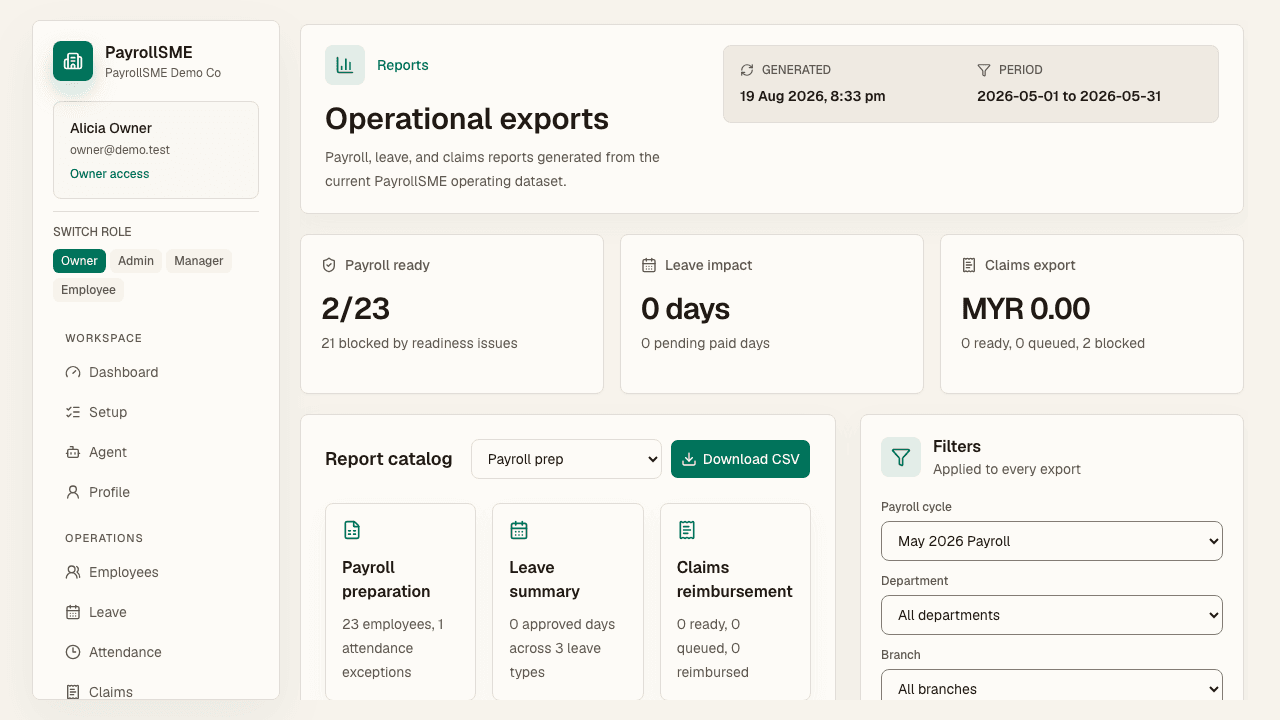Image resolution: width=1280 pixels, height=720 pixels.
Task: Click the Leave summary card calendar icon
Action: click(x=519, y=530)
